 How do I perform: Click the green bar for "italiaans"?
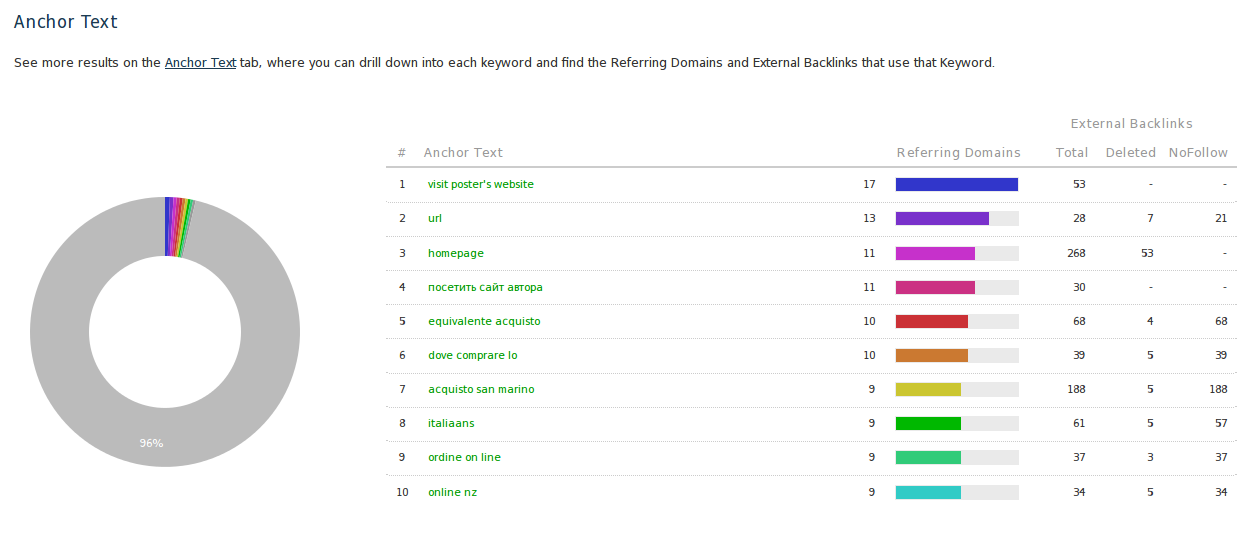click(x=928, y=423)
